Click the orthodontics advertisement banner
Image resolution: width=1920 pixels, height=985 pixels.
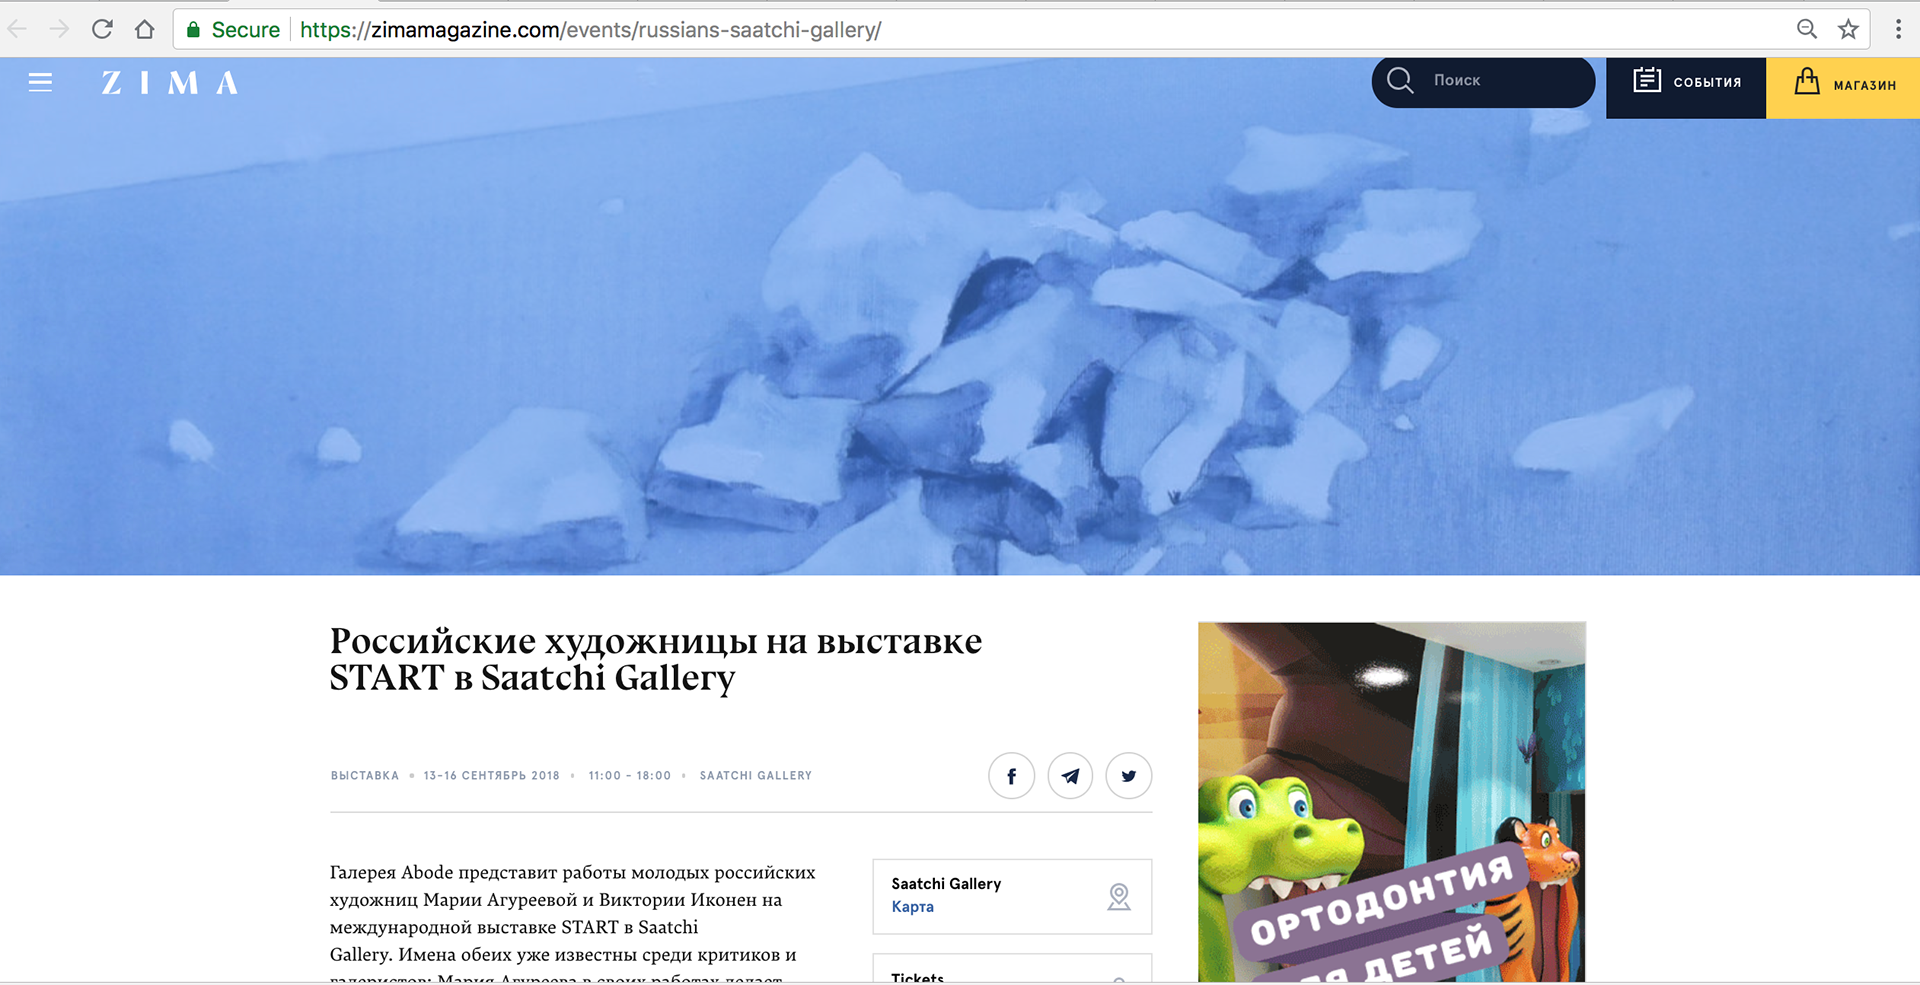(x=1392, y=802)
